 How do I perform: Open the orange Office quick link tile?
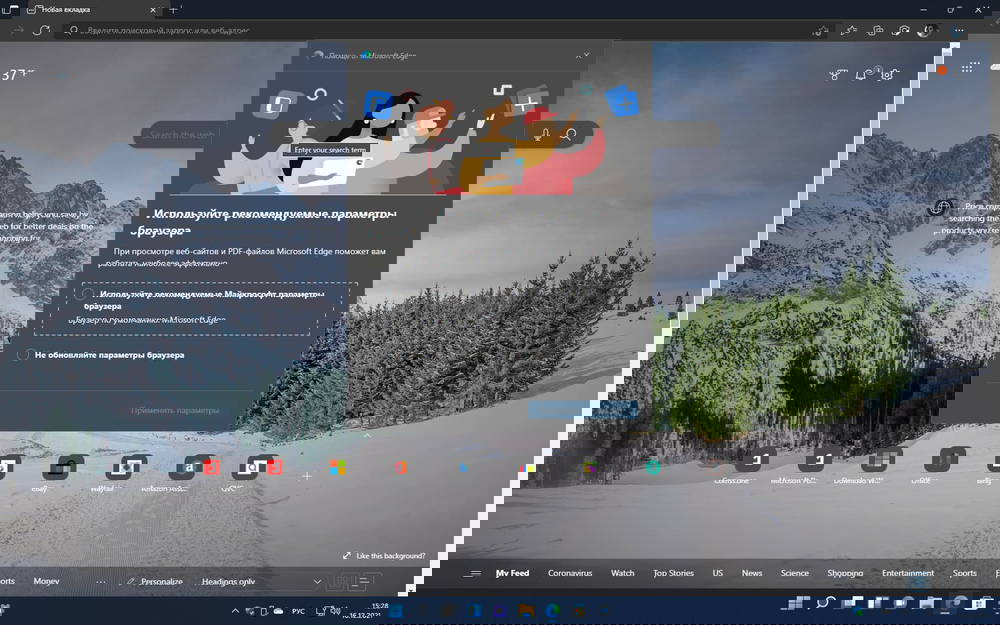click(401, 467)
